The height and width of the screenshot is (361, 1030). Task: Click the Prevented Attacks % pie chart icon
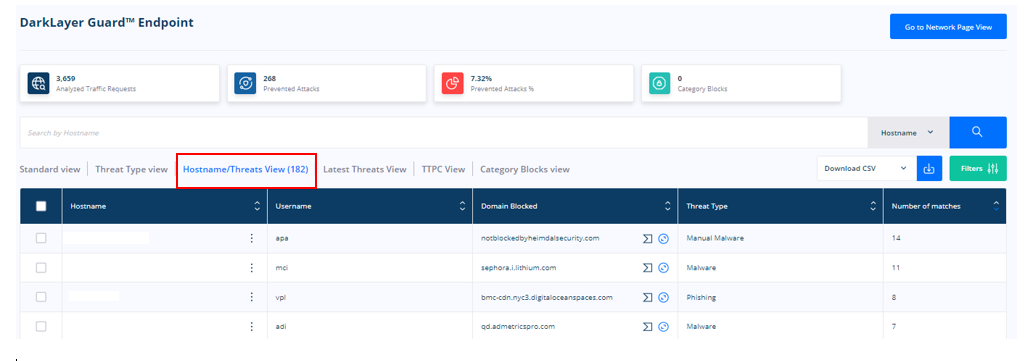click(452, 83)
